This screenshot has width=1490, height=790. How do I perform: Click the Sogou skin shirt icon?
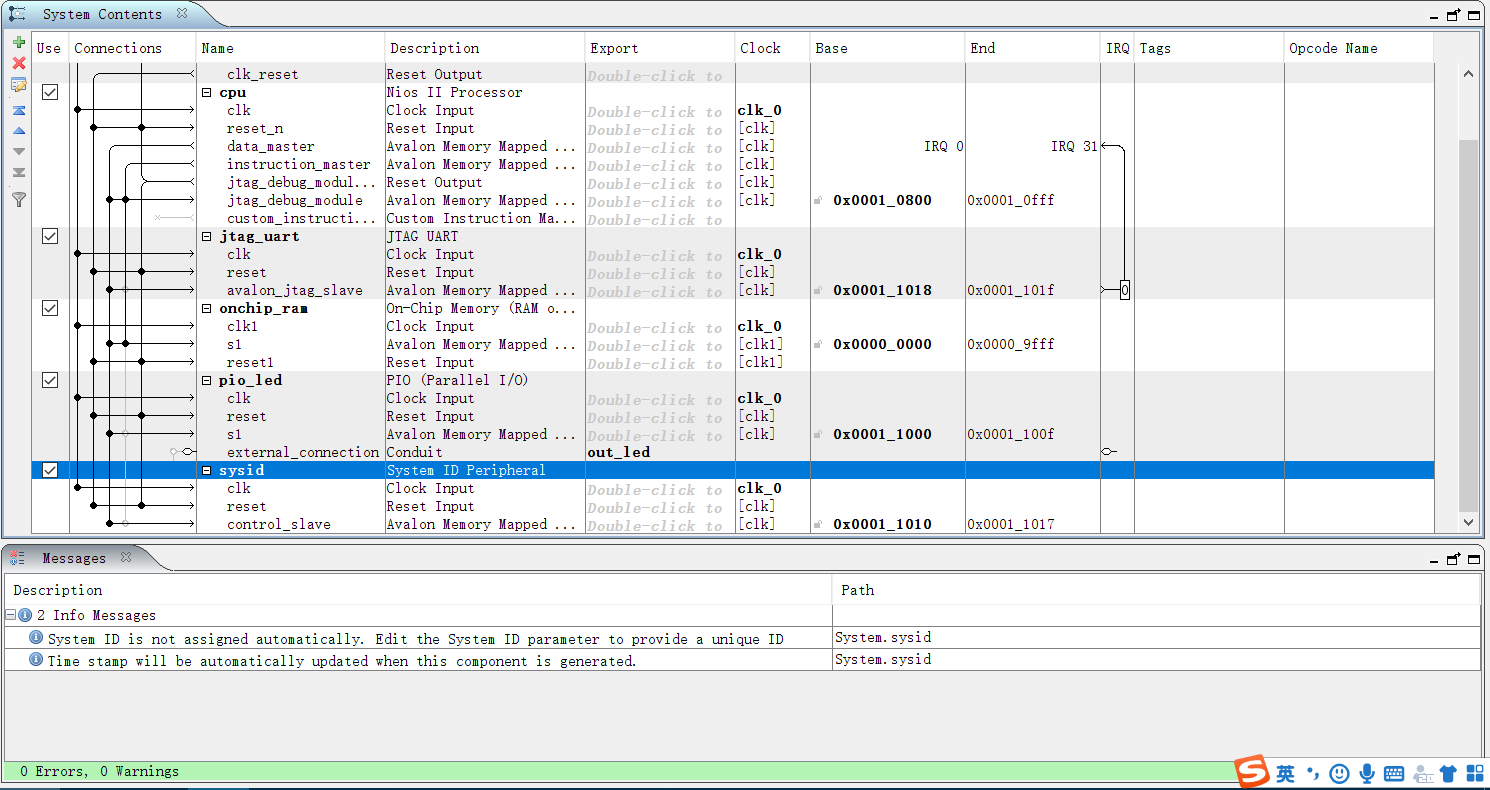[x=1448, y=773]
